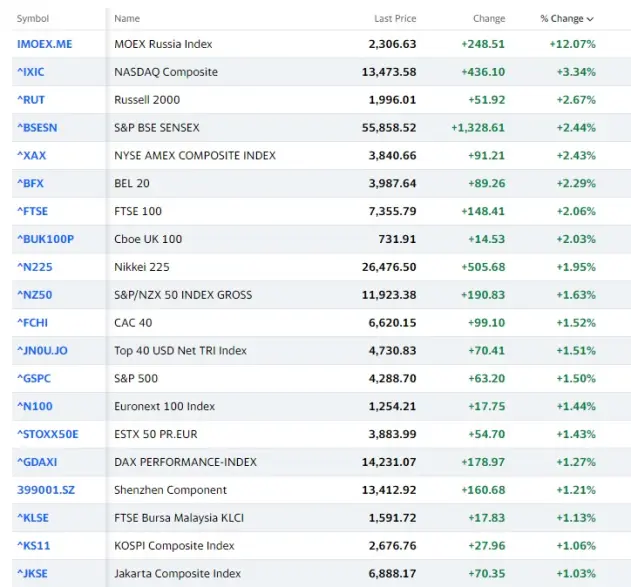
Task: Click the +2.67% percent change
Action: [x=576, y=99]
